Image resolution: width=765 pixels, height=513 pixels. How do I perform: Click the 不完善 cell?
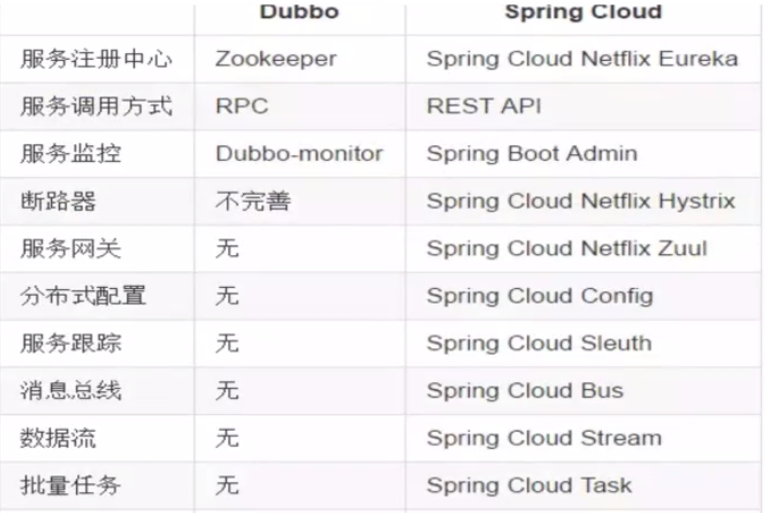(252, 201)
